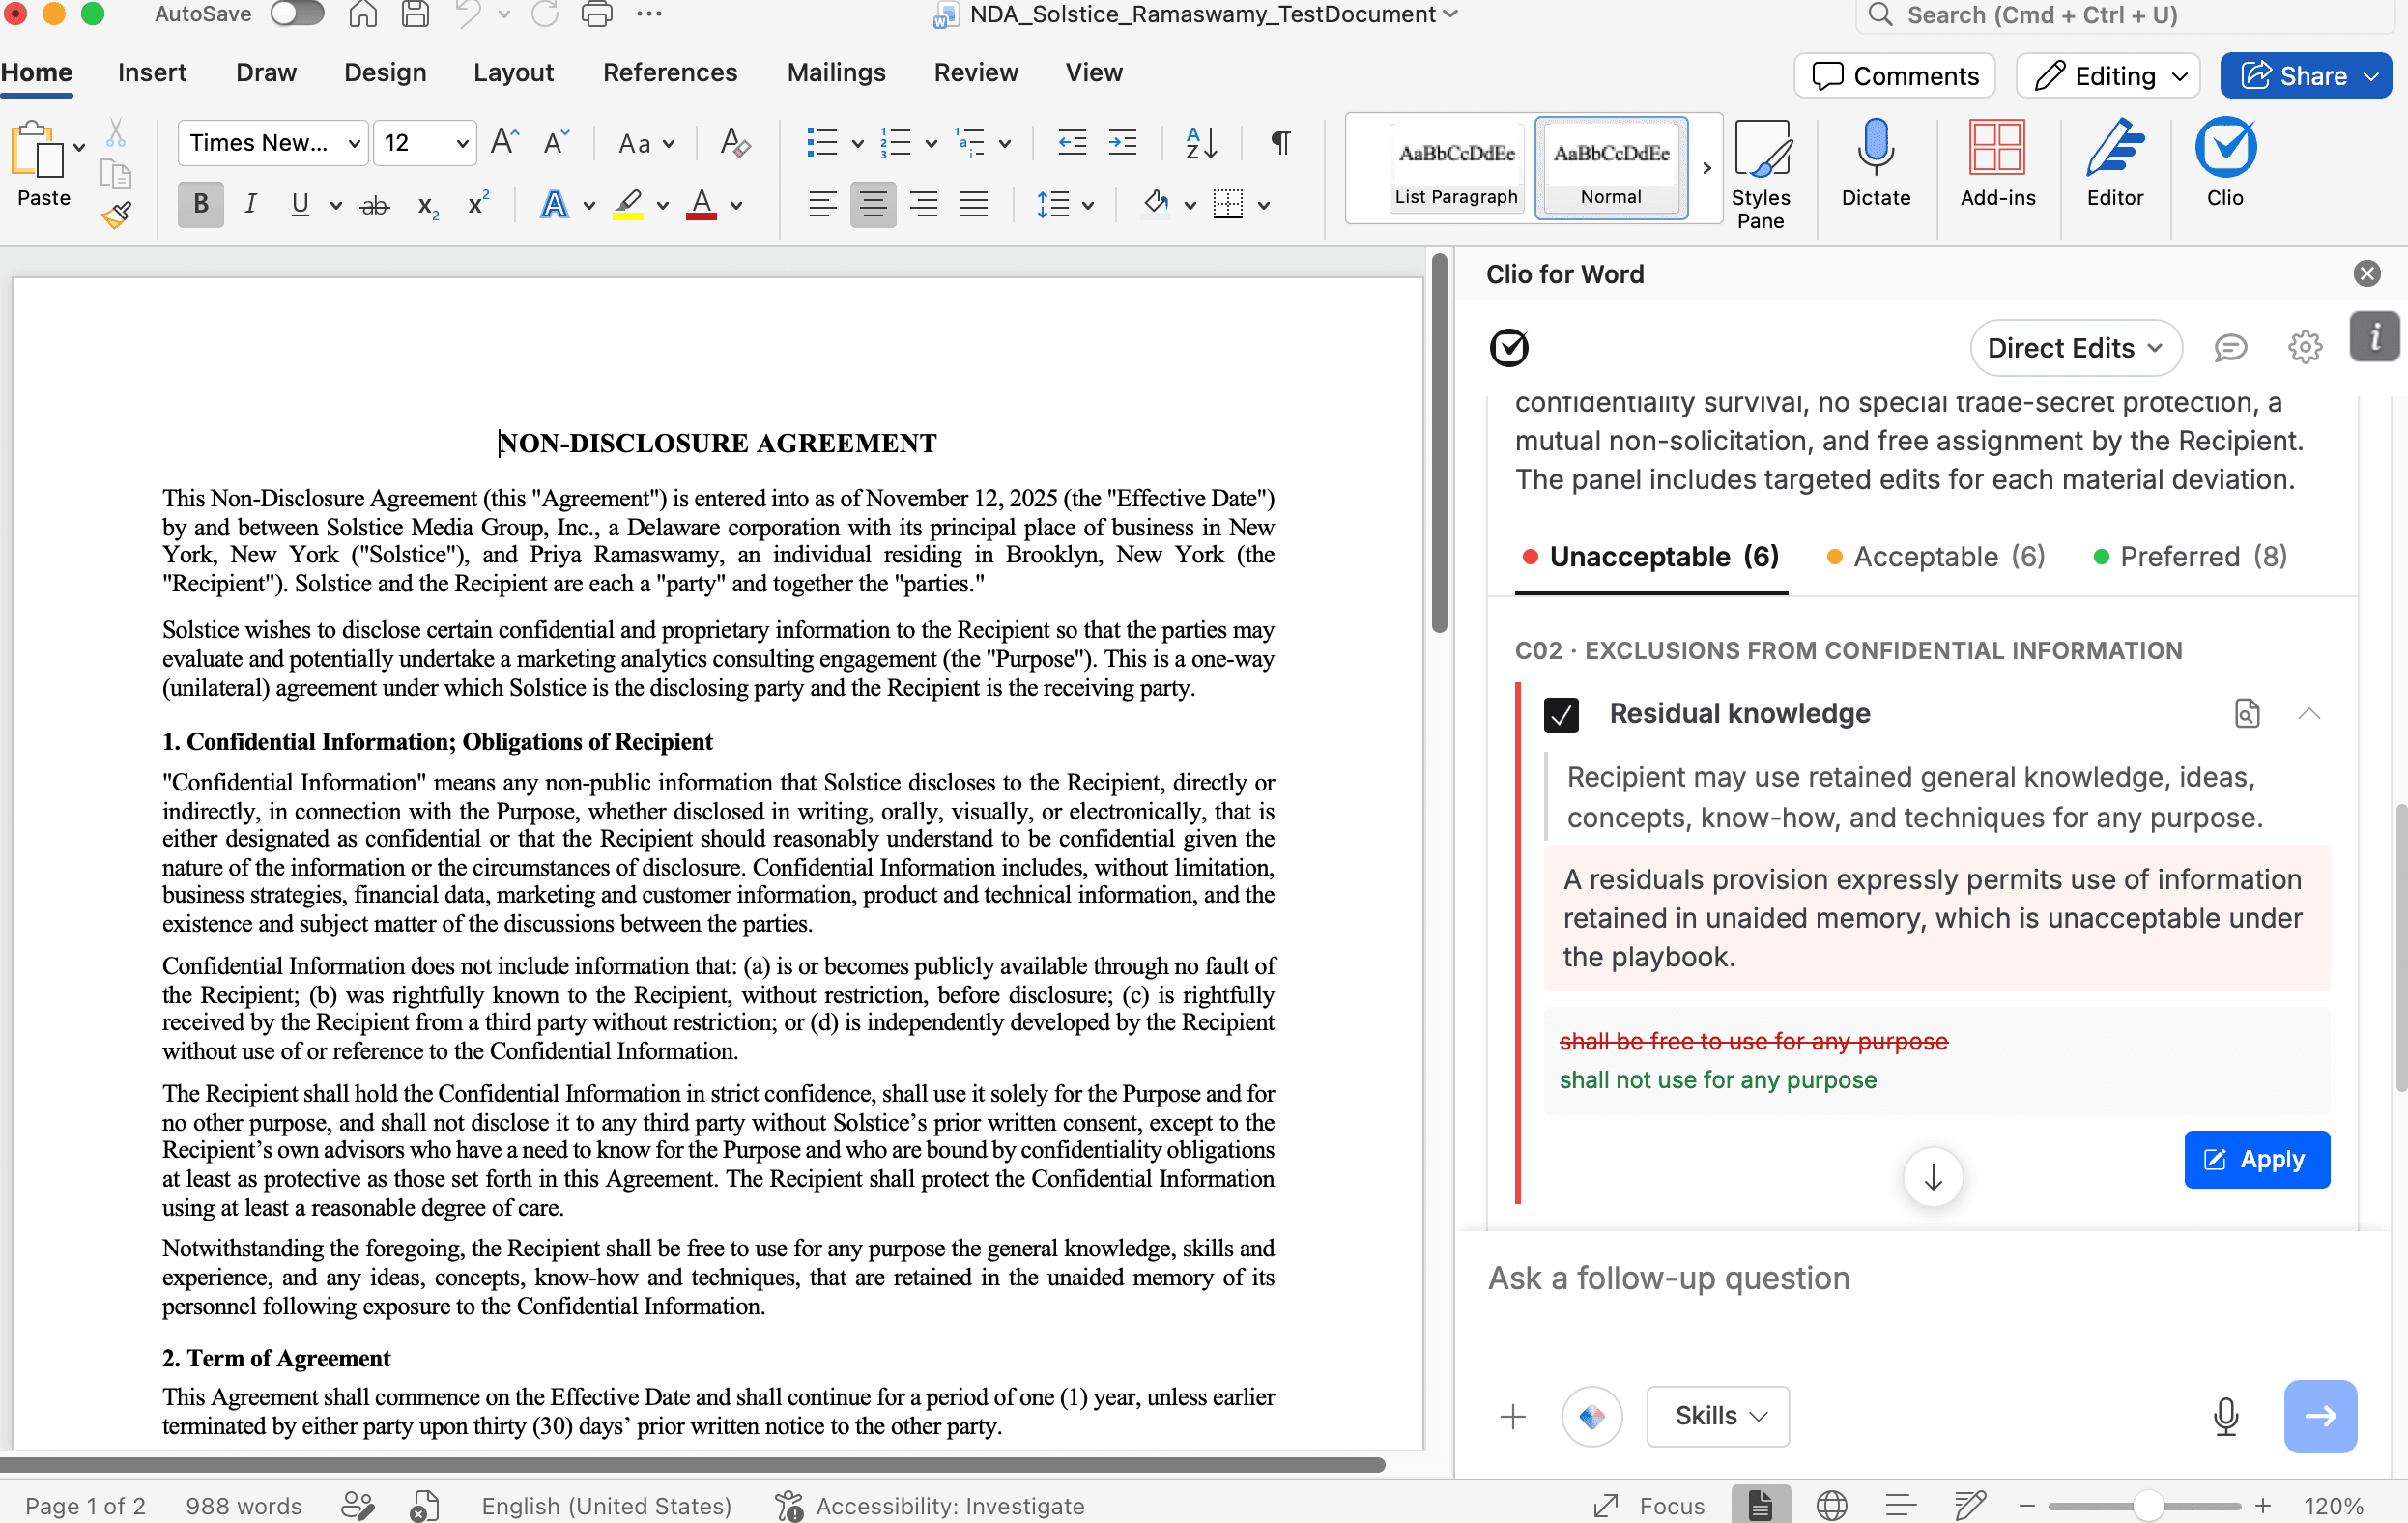Open Clio chat bubble icon
The image size is (2408, 1523).
tap(2230, 347)
